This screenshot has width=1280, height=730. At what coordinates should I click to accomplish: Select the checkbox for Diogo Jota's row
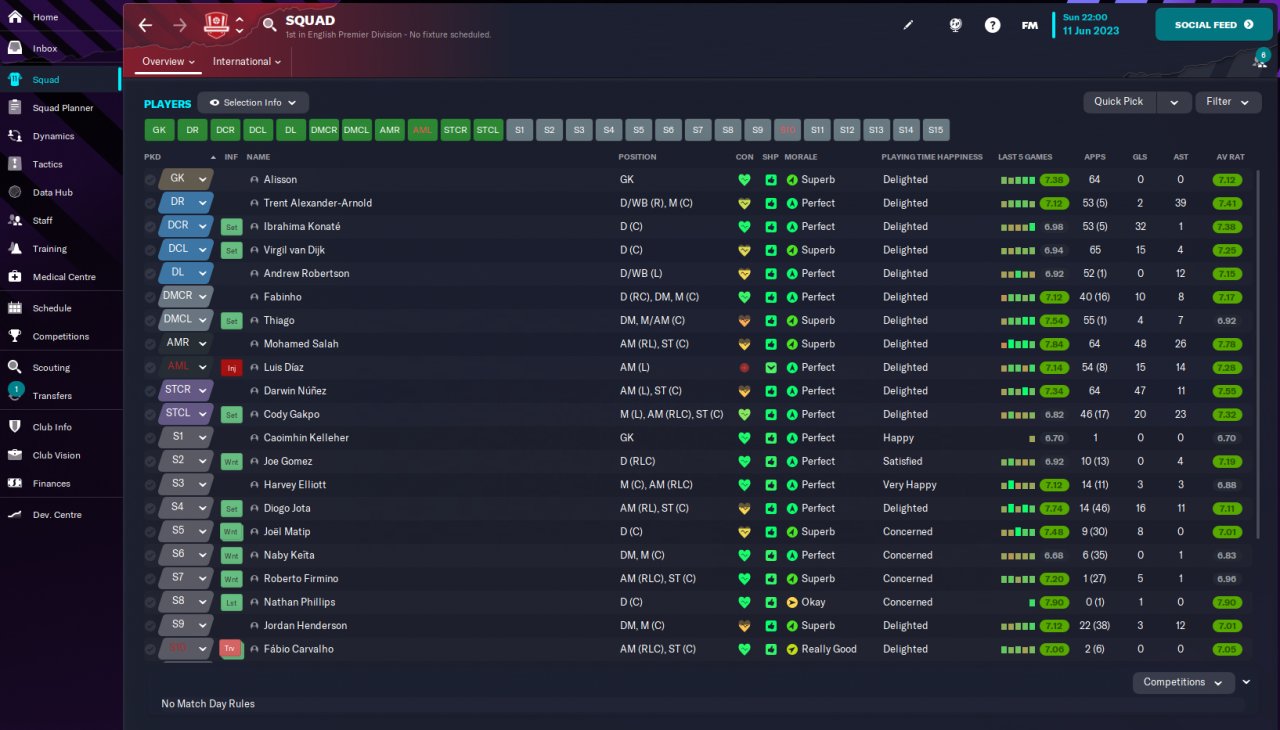(150, 508)
